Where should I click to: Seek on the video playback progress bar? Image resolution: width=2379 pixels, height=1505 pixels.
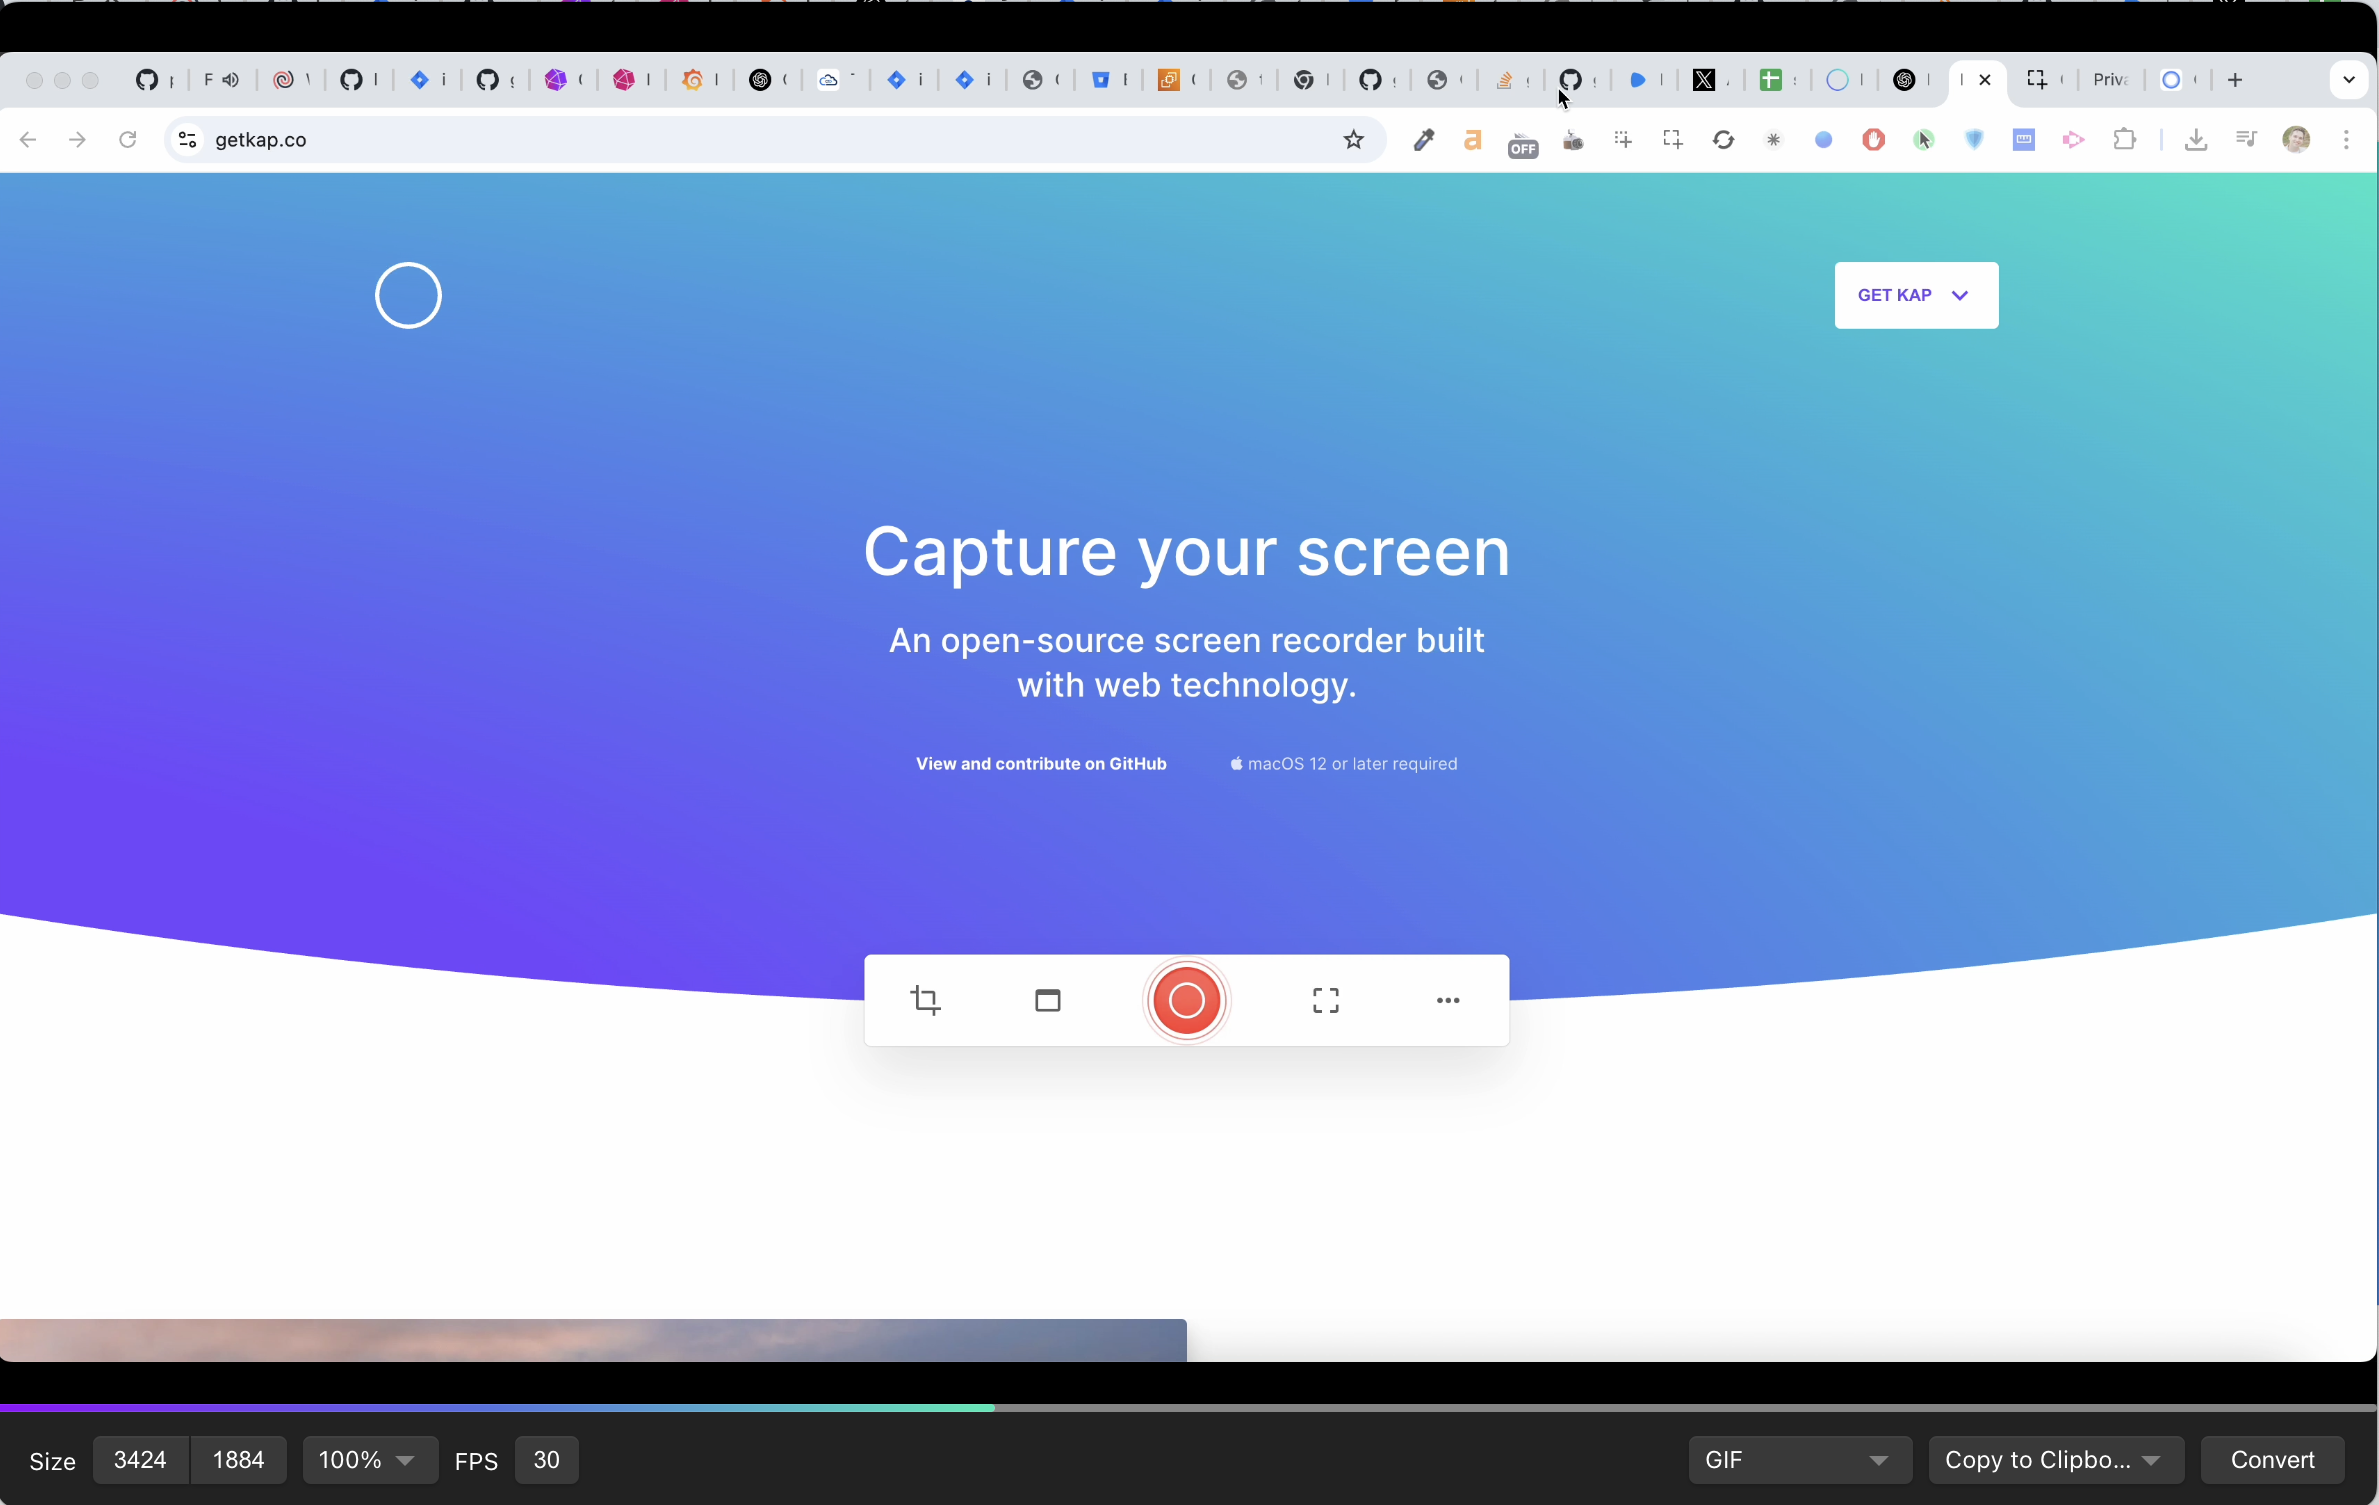(x=1188, y=1408)
